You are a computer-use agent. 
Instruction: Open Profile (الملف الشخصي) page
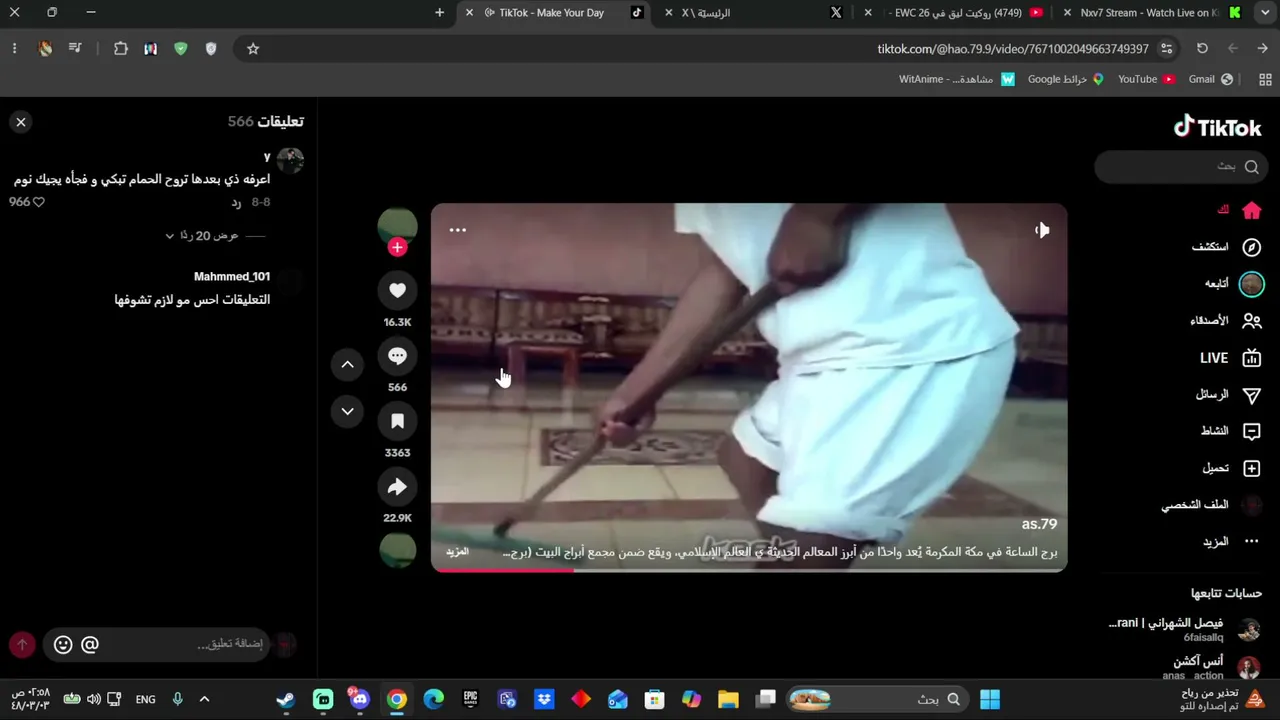1211,505
